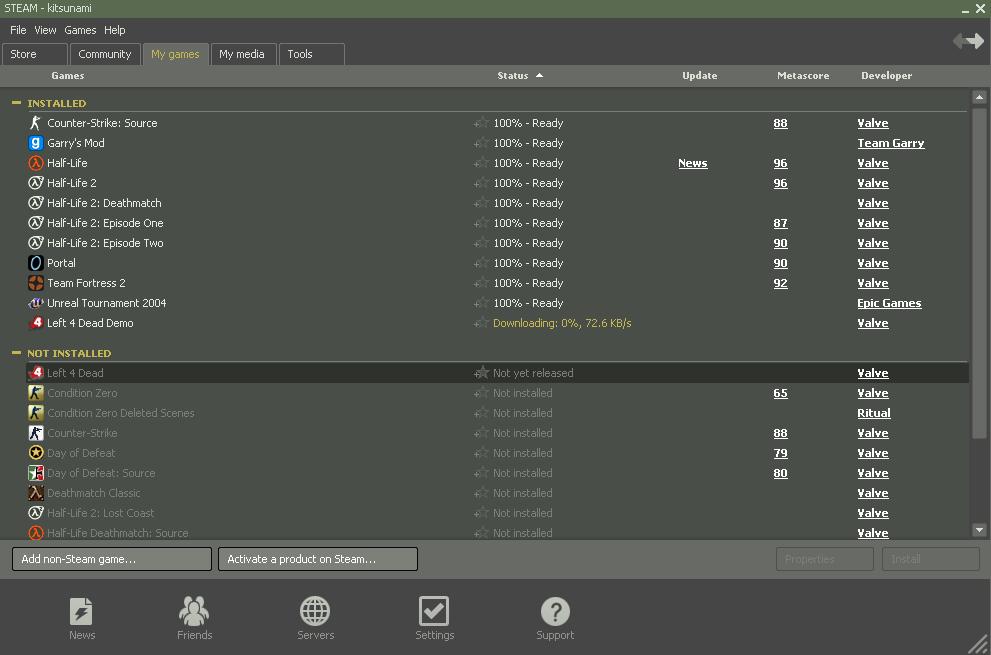Open Metascore 65 link for Condition Zero

click(781, 393)
